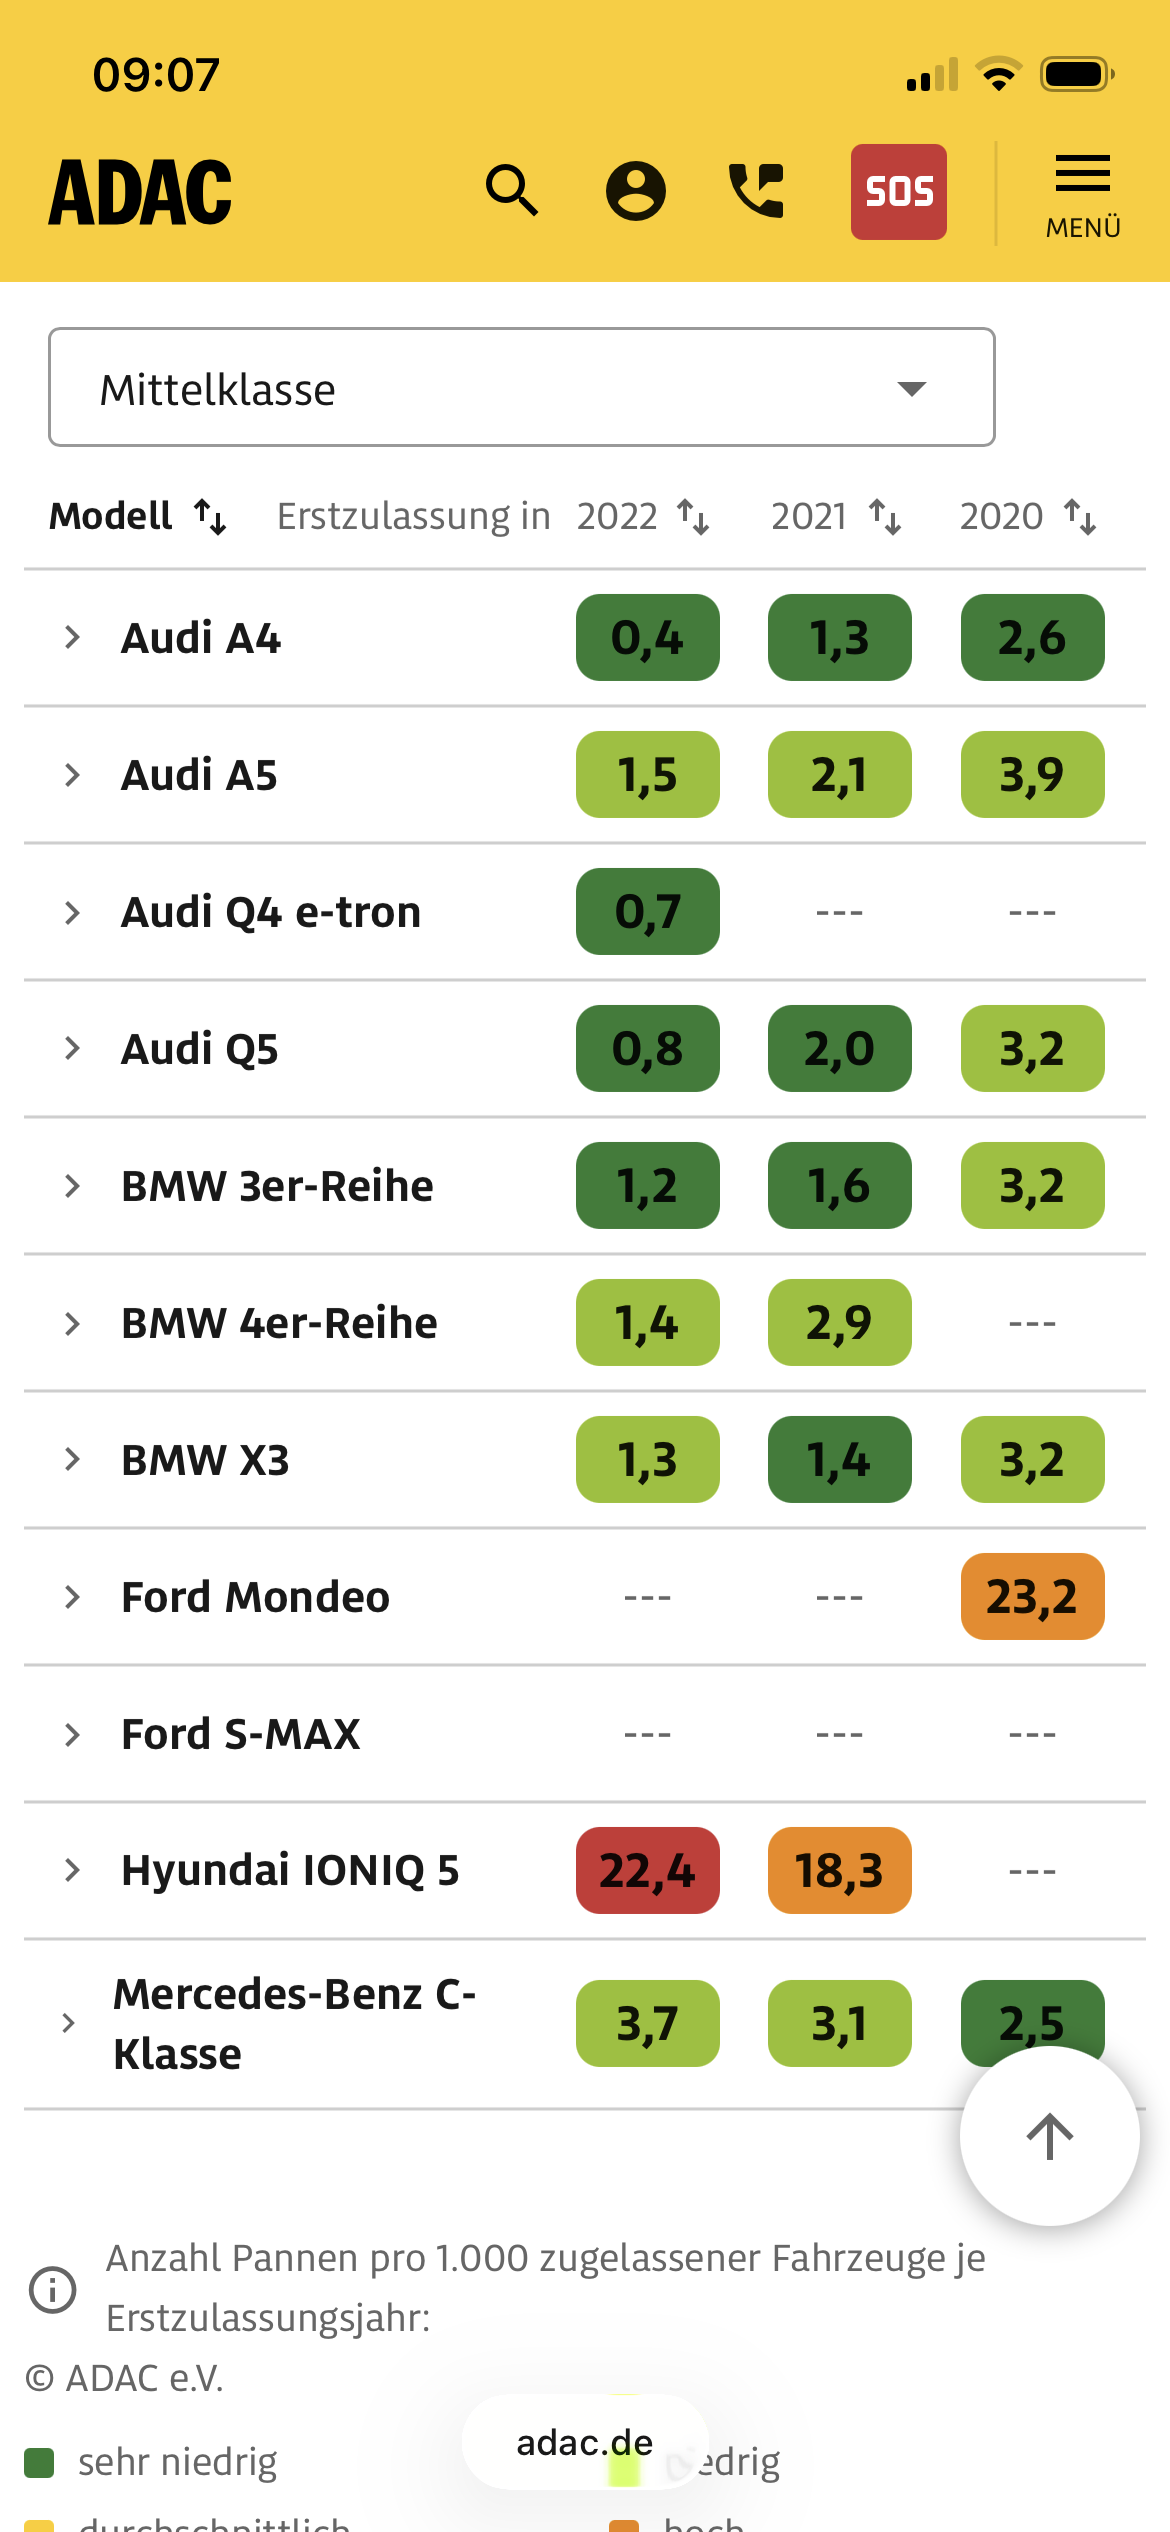Open the search magnifier icon
Image resolution: width=1170 pixels, height=2532 pixels.
pos(512,190)
